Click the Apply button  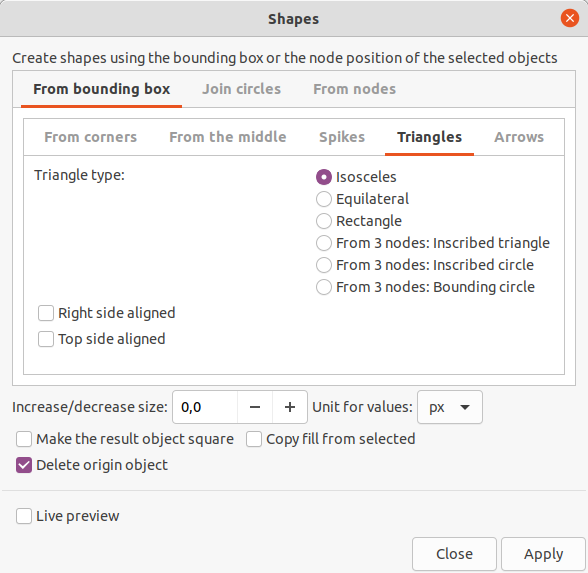coord(543,554)
